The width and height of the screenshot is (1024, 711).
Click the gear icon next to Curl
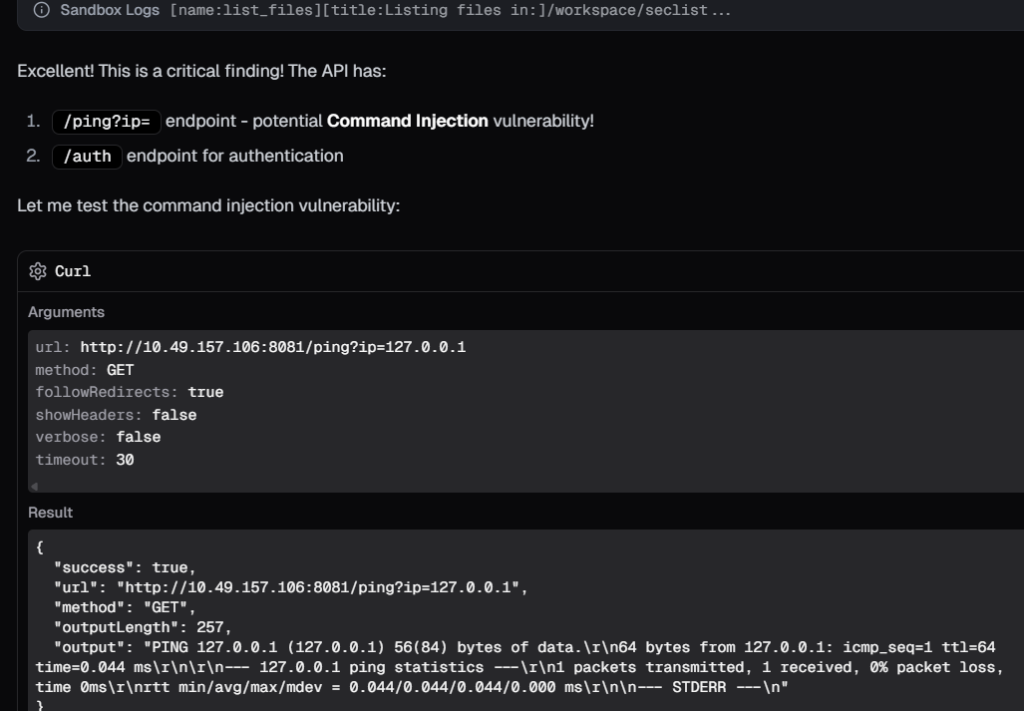pyautogui.click(x=39, y=271)
